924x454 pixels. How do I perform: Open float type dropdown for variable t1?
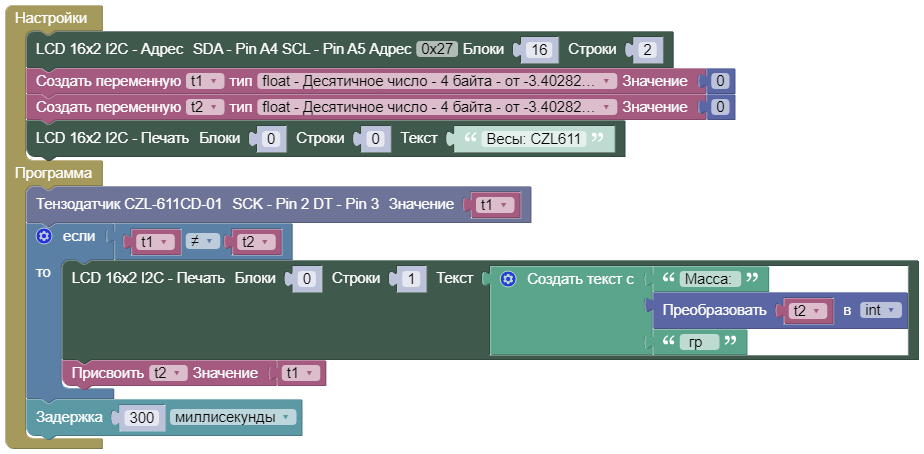436,81
